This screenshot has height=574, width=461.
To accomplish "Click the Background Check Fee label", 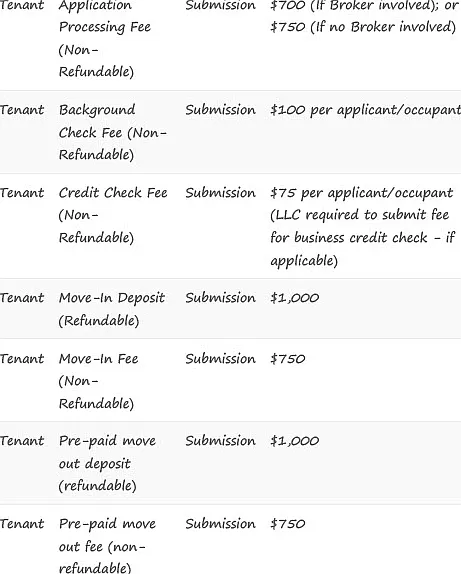I will tap(113, 132).
